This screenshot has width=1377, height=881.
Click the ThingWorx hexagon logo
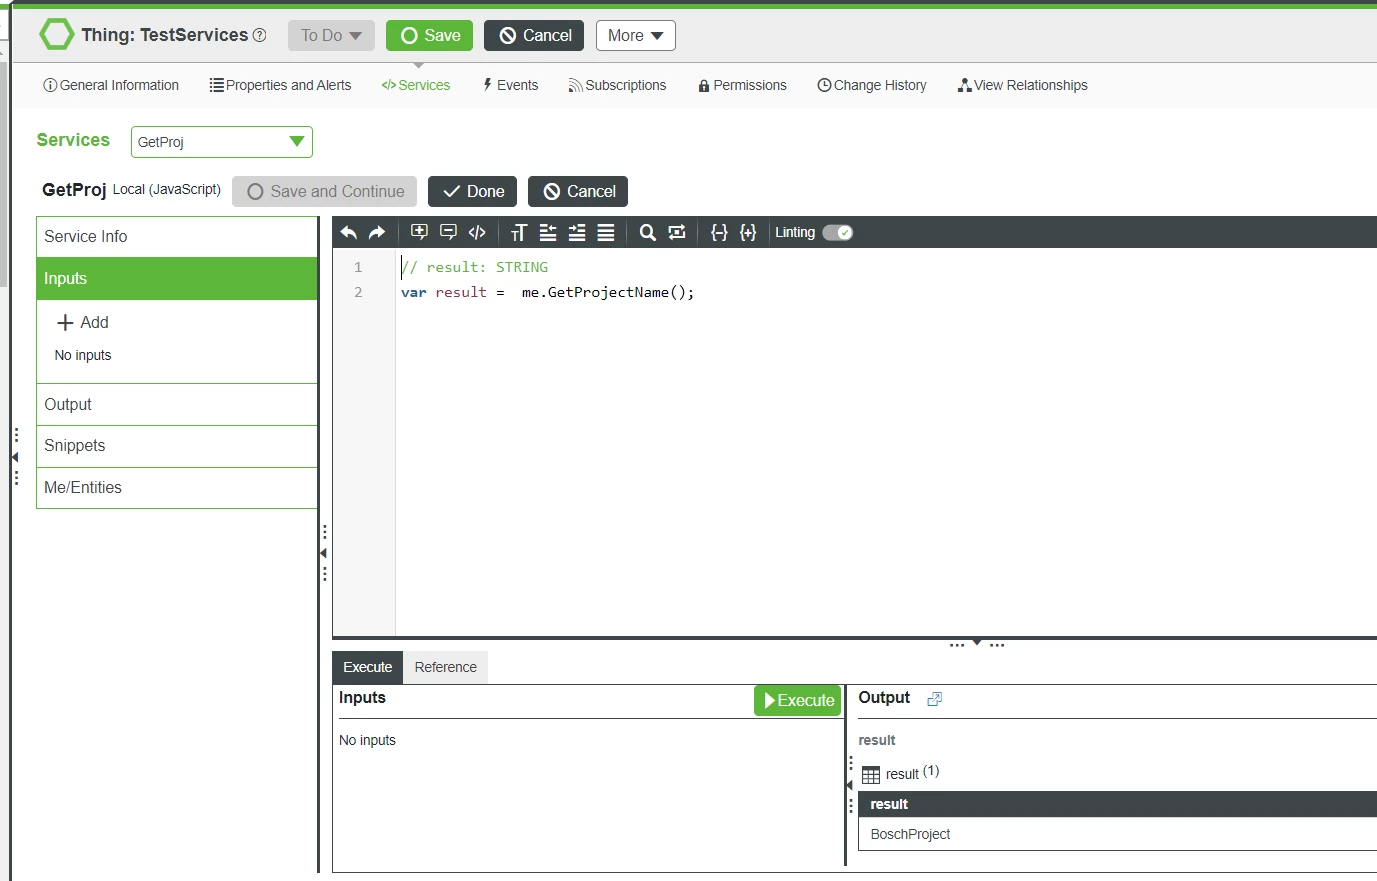(56, 34)
